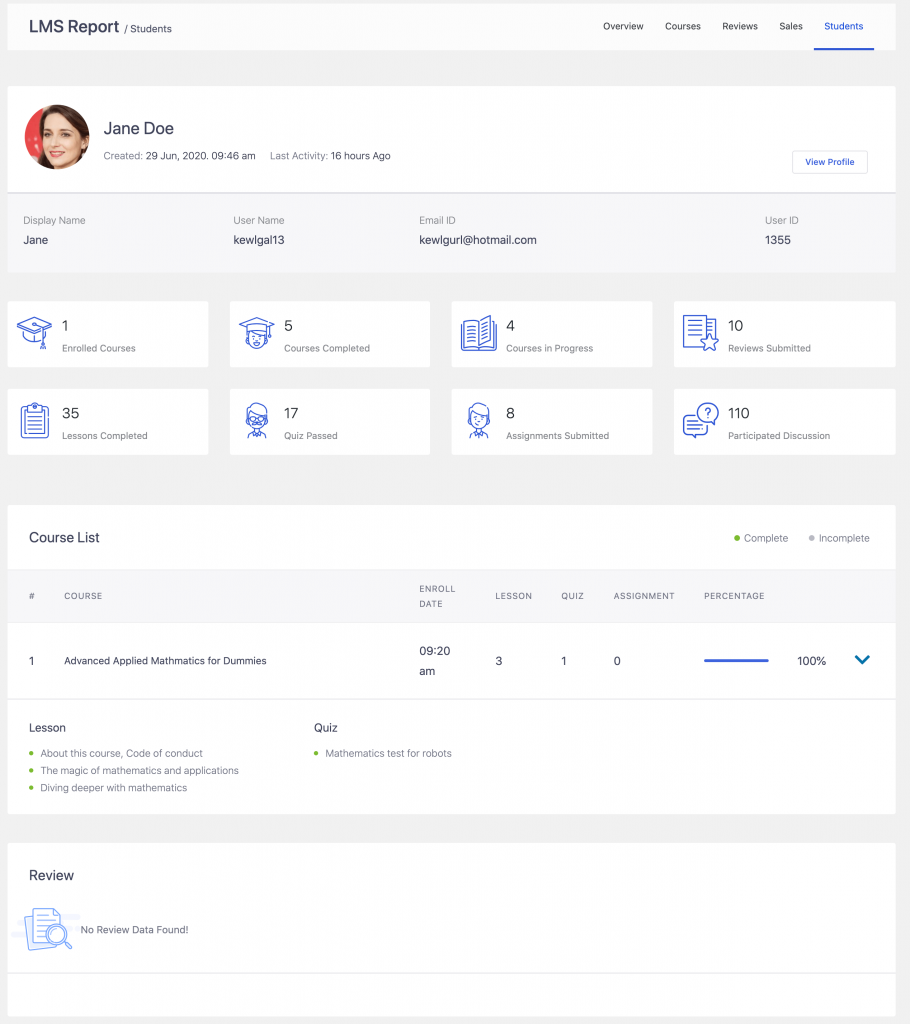Click the 100% course progress bar
This screenshot has height=1024, width=910.
[x=736, y=660]
